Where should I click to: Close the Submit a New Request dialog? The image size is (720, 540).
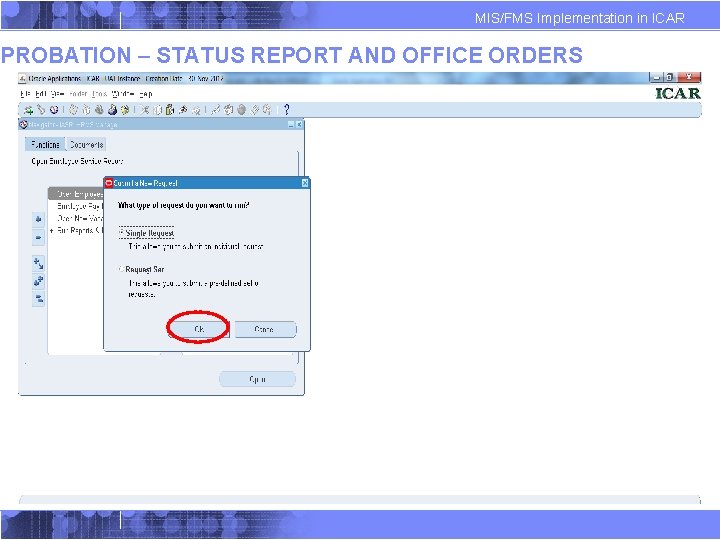(305, 183)
